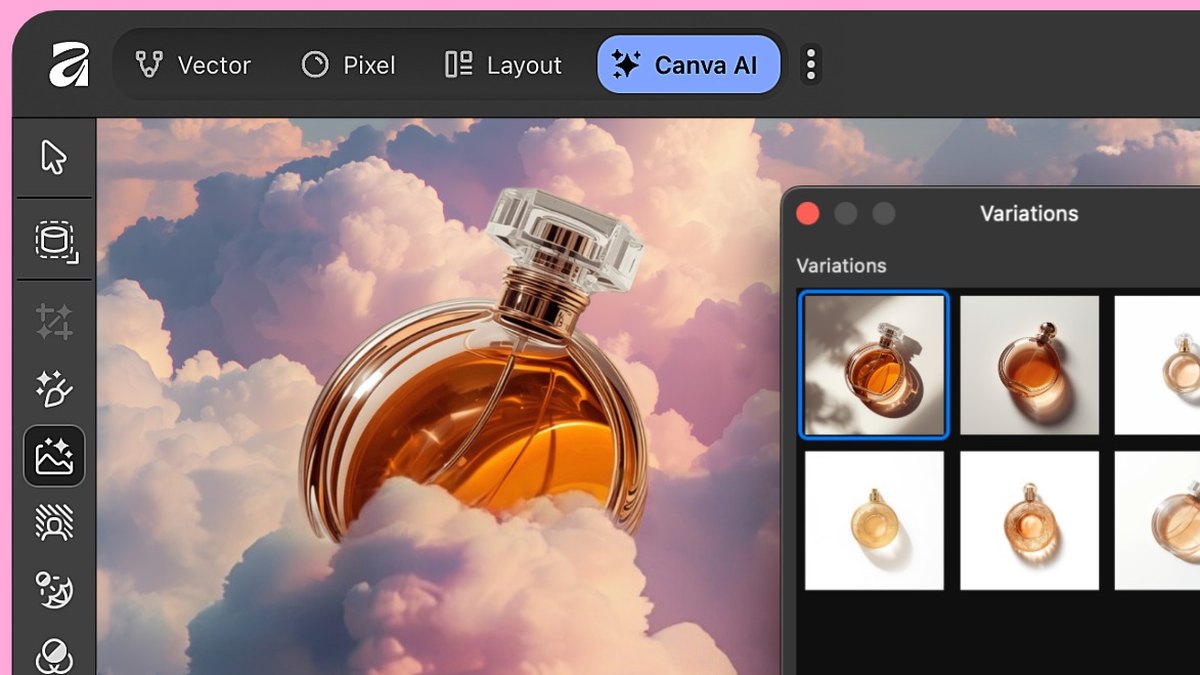Click the Affinity logo icon

(x=69, y=65)
